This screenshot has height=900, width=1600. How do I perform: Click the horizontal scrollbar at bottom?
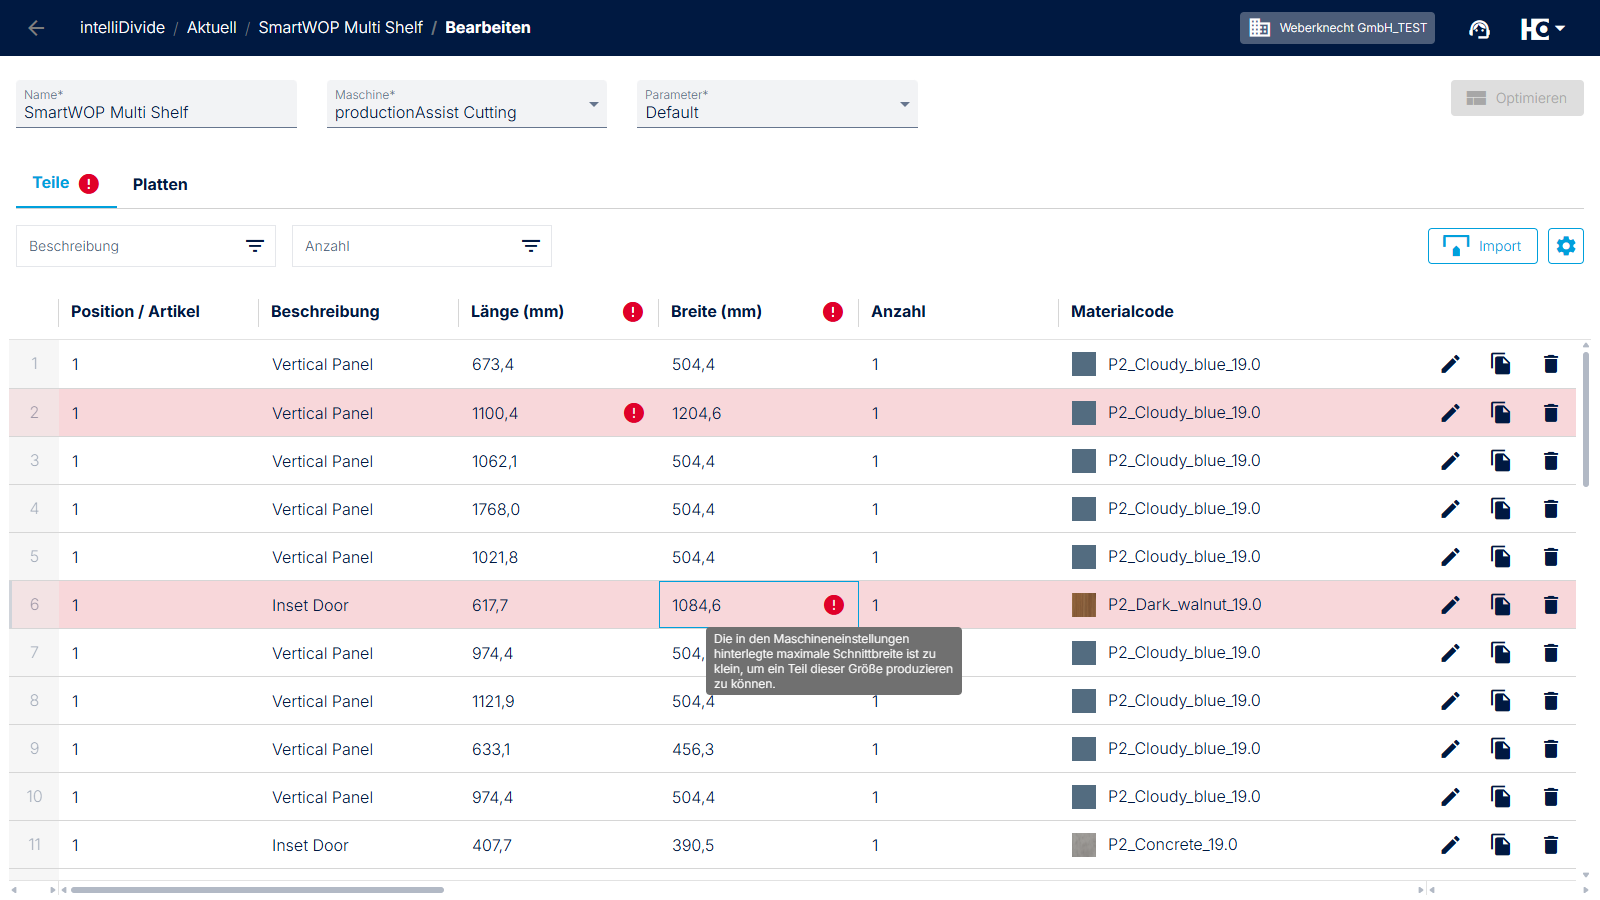coord(257,889)
